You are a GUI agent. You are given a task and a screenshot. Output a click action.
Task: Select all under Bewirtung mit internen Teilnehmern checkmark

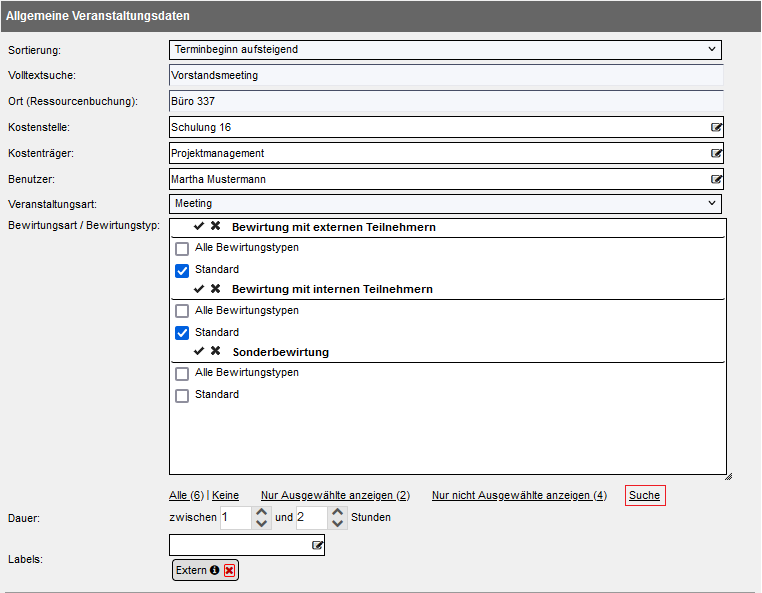tap(198, 289)
